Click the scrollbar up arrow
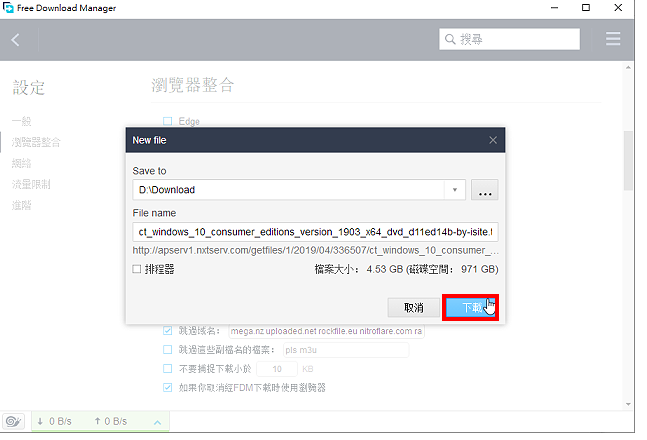The image size is (647, 440). point(628,67)
